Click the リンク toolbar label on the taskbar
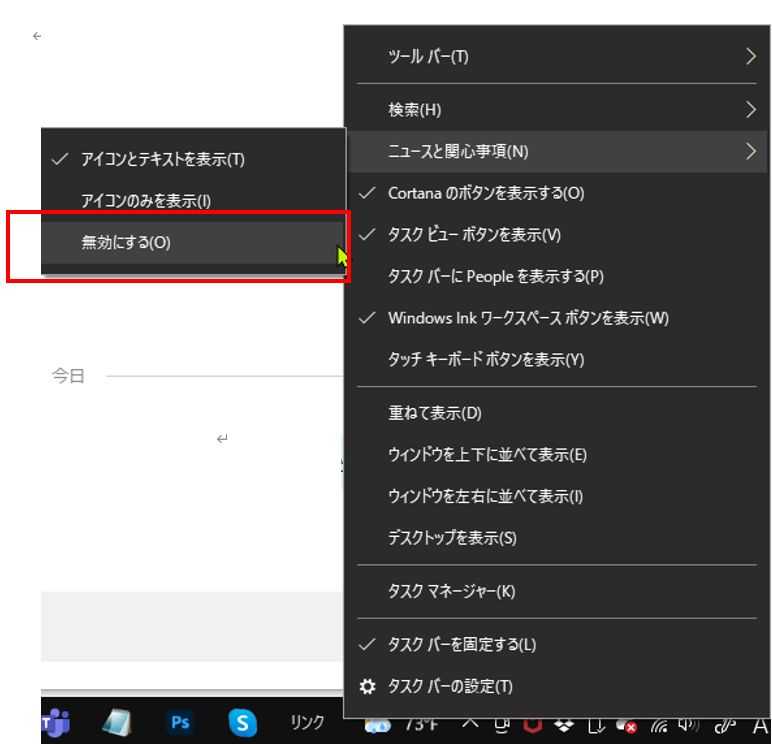Screen dimensions: 772x744 (x=307, y=722)
